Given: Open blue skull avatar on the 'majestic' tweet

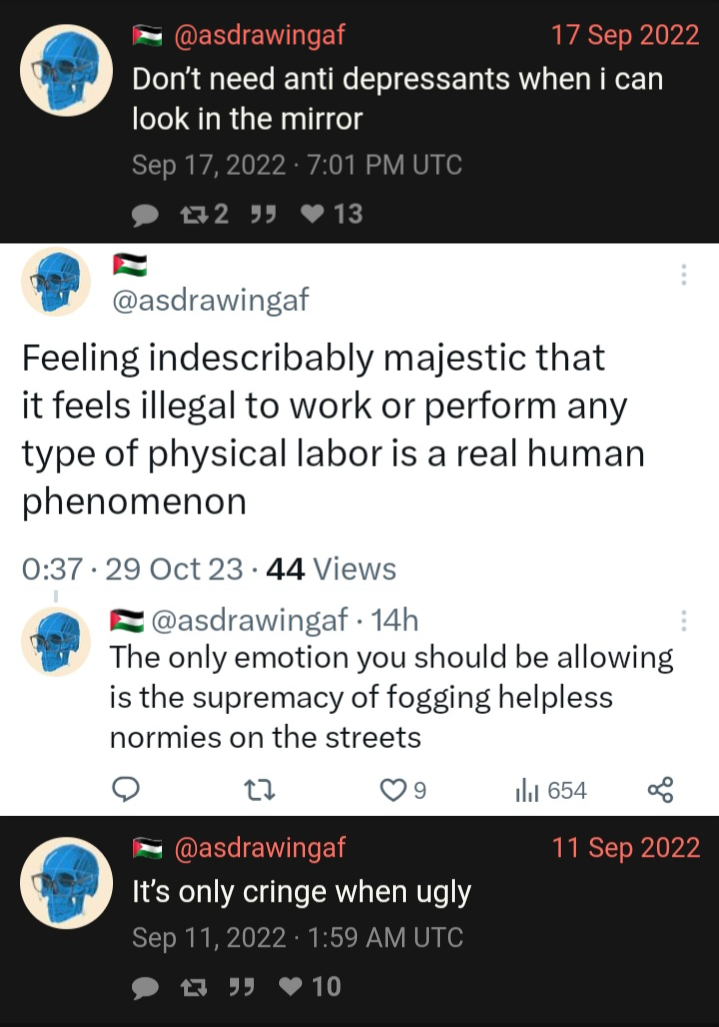Looking at the screenshot, I should pyautogui.click(x=56, y=282).
